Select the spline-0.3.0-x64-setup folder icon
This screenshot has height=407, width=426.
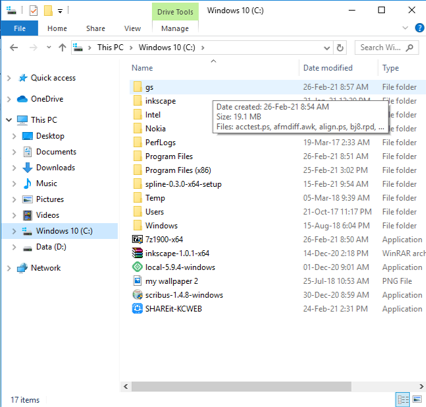(x=137, y=184)
